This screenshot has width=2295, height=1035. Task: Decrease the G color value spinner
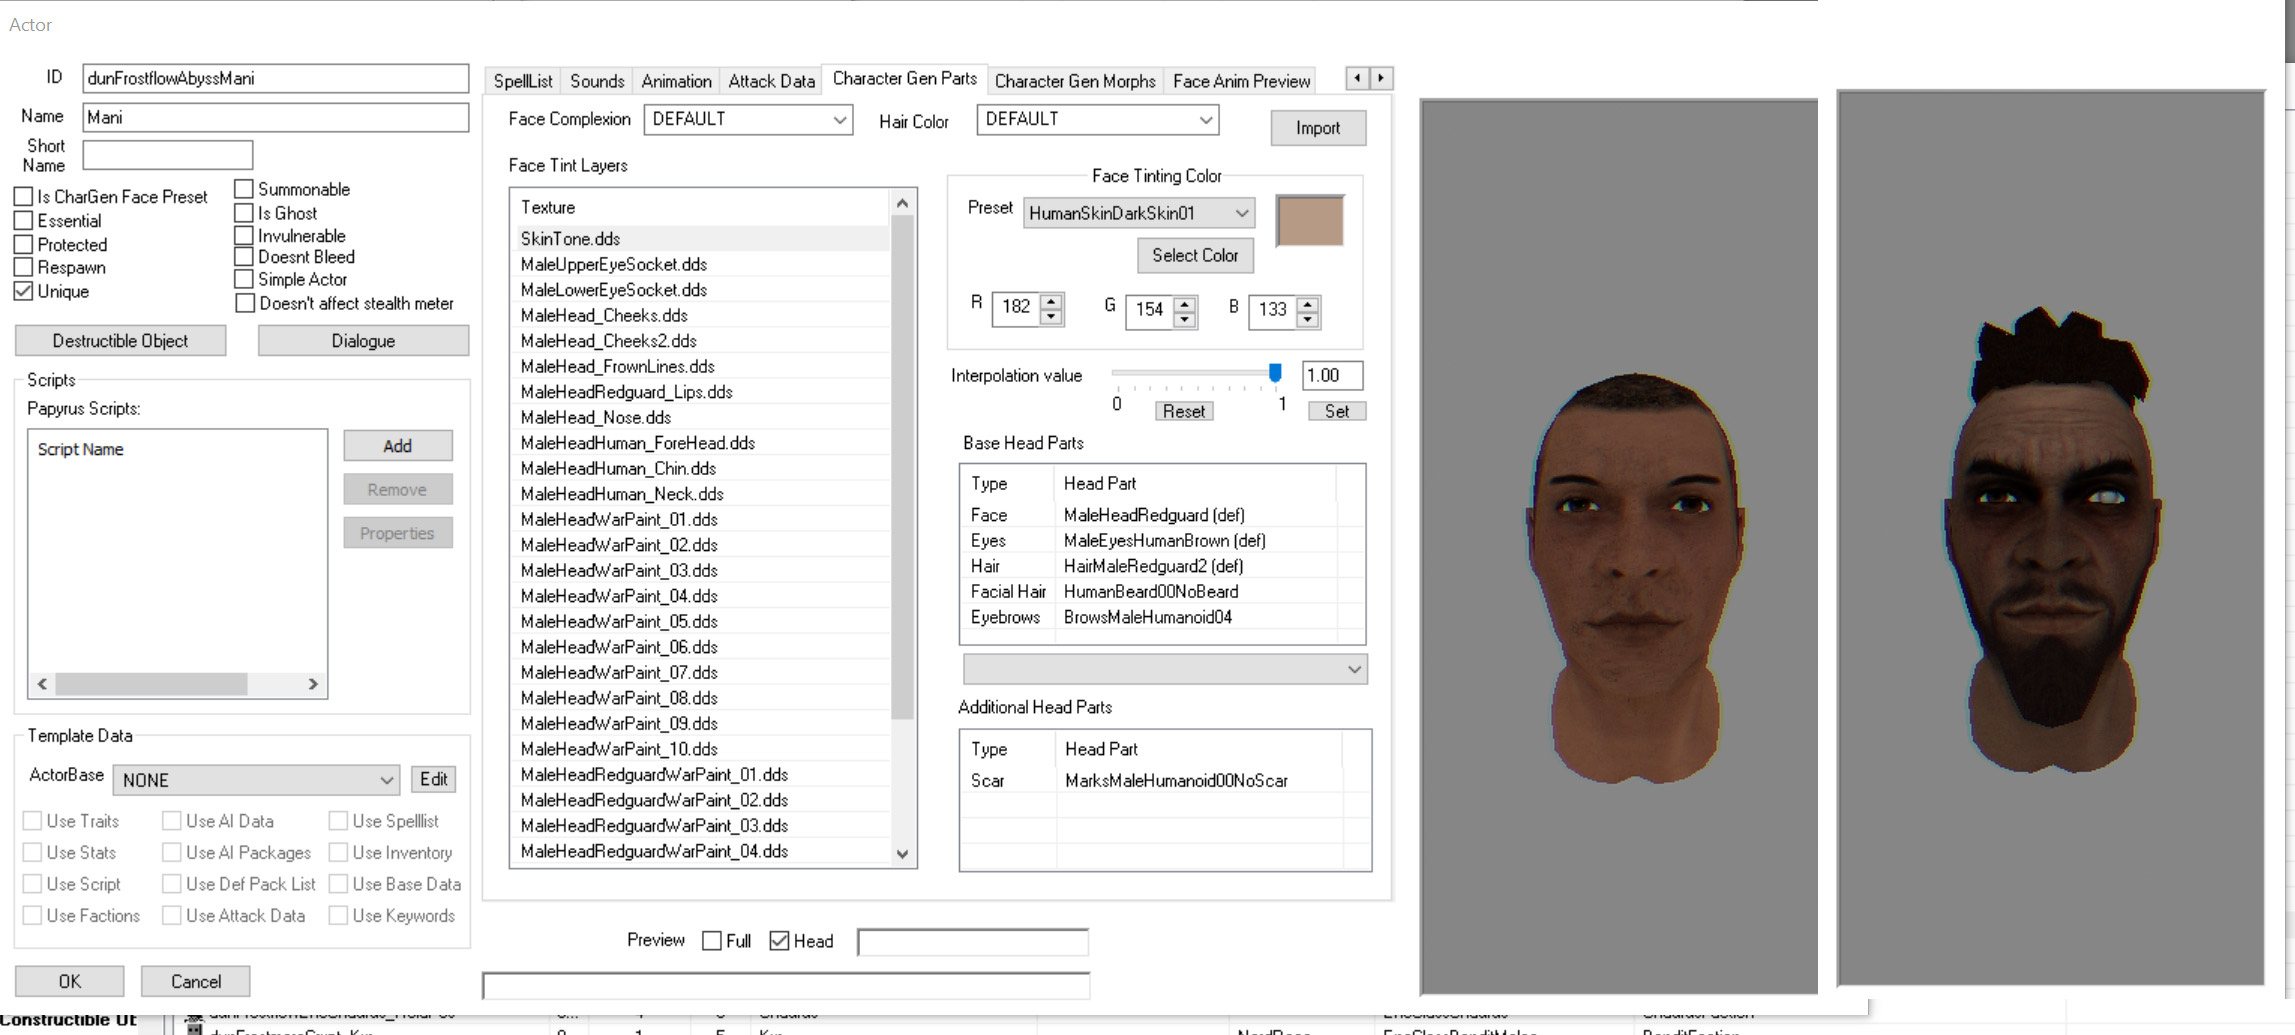coord(1185,319)
